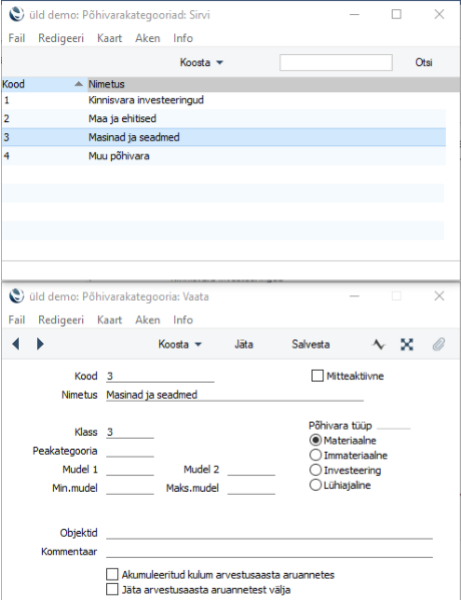The width and height of the screenshot is (461, 600).
Task: Click the expand window cross-arrows icon
Action: click(407, 344)
